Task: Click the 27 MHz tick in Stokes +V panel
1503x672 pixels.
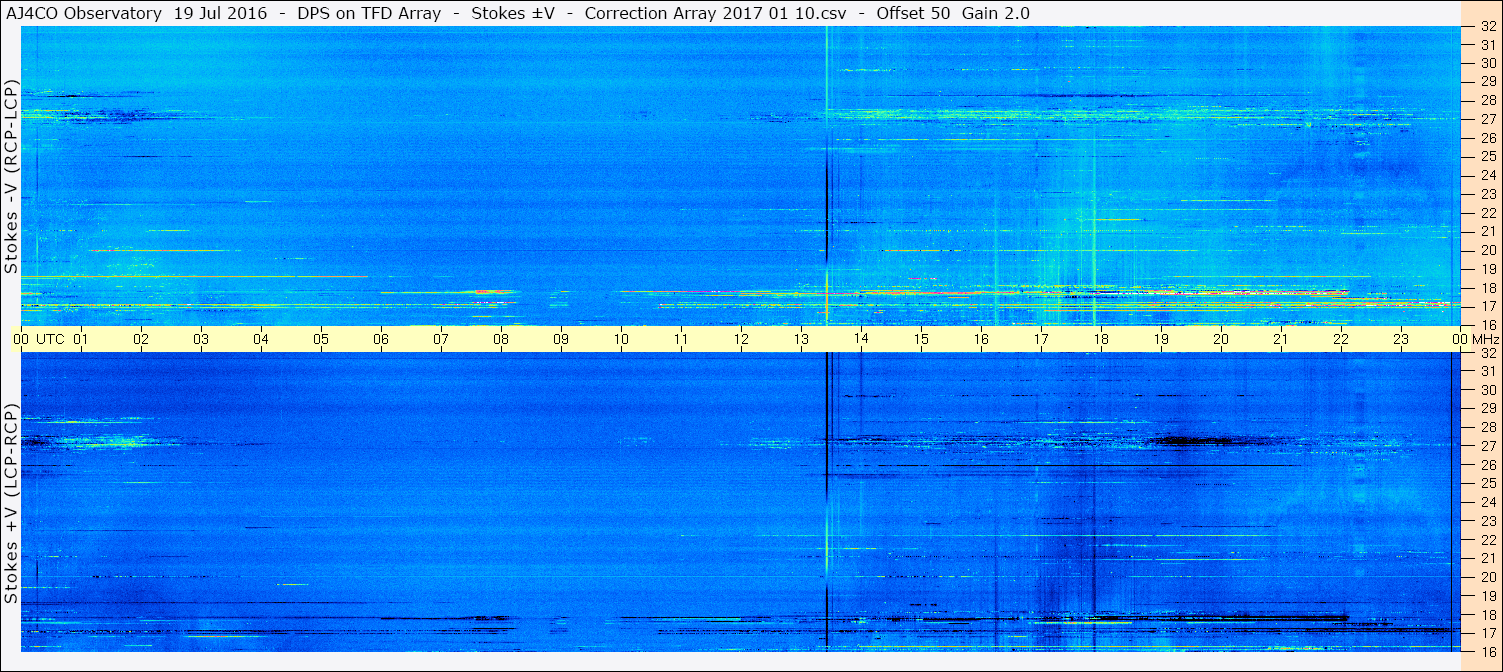Action: [x=1488, y=446]
